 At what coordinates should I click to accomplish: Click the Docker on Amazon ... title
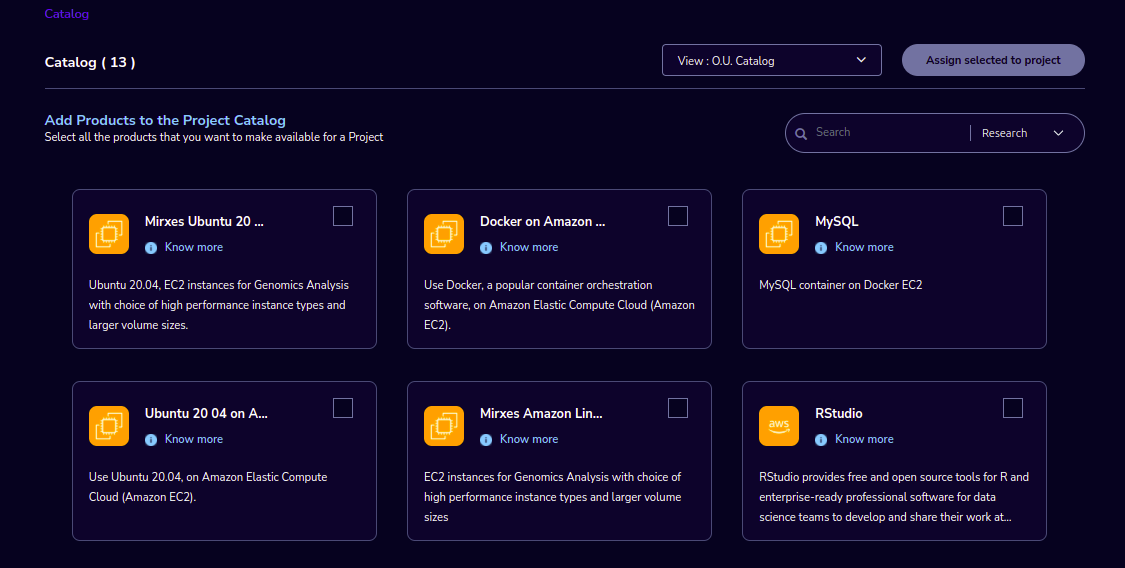click(x=542, y=222)
